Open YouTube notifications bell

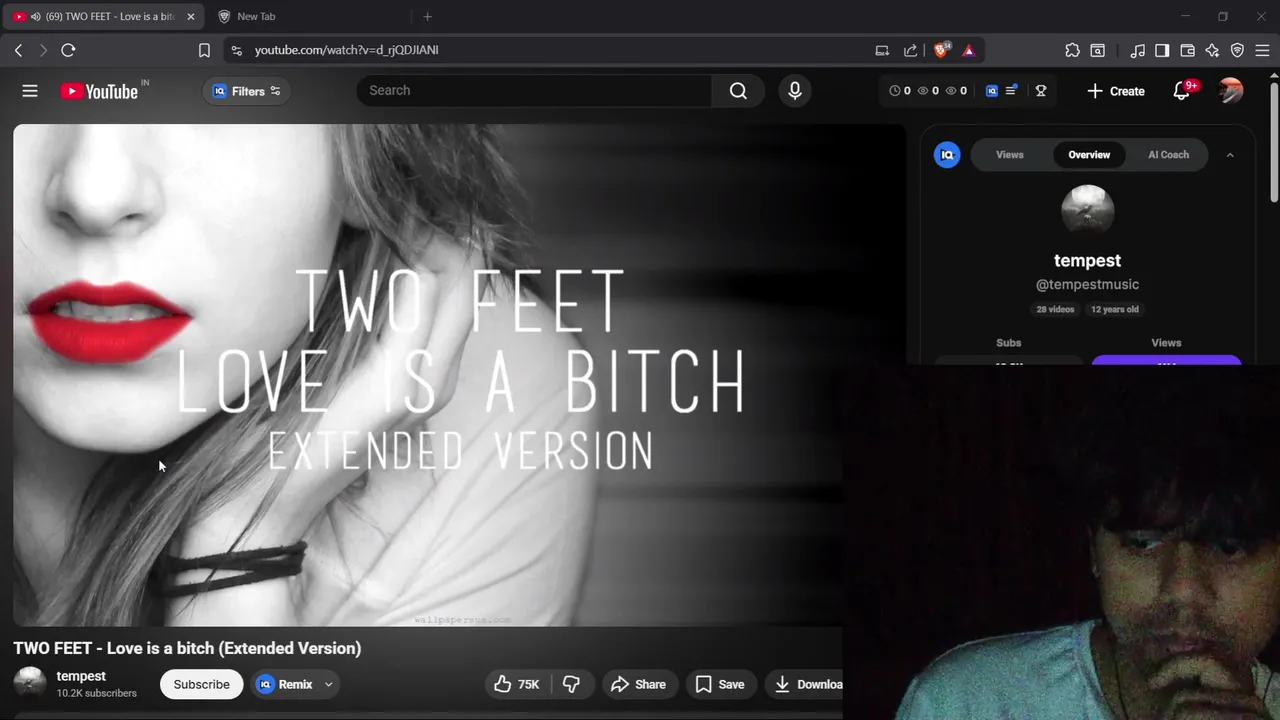coord(1181,91)
